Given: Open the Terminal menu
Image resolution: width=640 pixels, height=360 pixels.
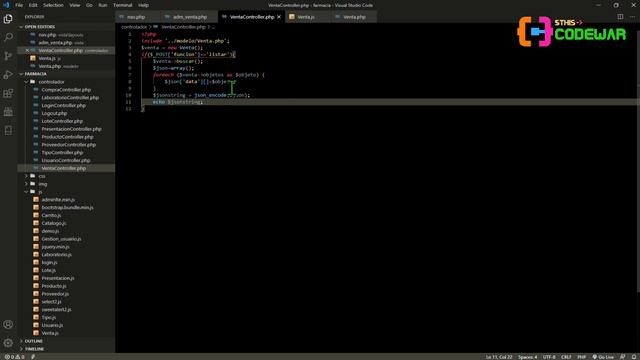Looking at the screenshot, I should (x=122, y=5).
